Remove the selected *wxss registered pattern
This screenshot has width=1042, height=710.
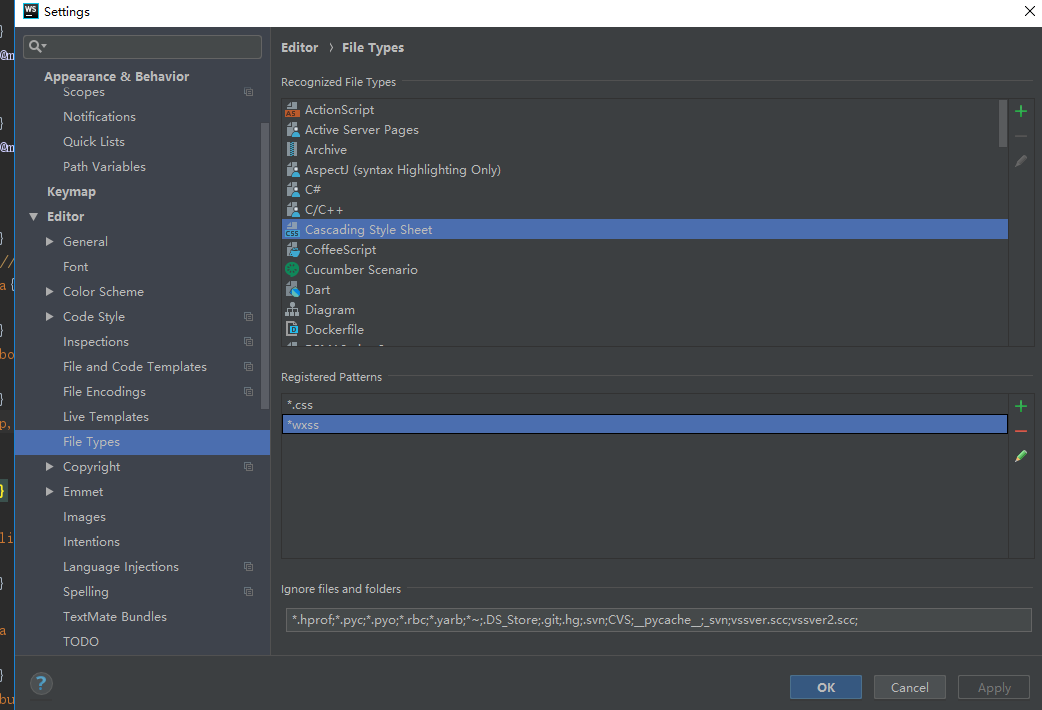[1021, 431]
